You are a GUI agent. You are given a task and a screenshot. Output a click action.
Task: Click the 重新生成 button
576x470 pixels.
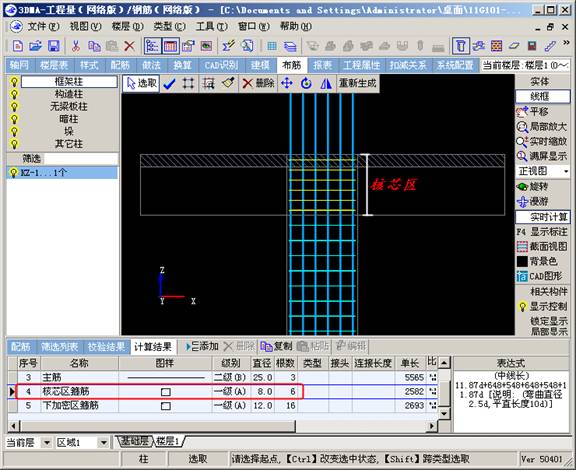pyautogui.click(x=357, y=83)
